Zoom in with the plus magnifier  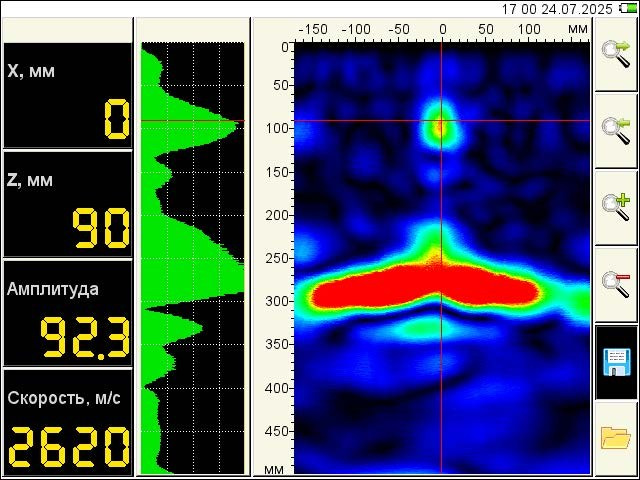pos(616,207)
